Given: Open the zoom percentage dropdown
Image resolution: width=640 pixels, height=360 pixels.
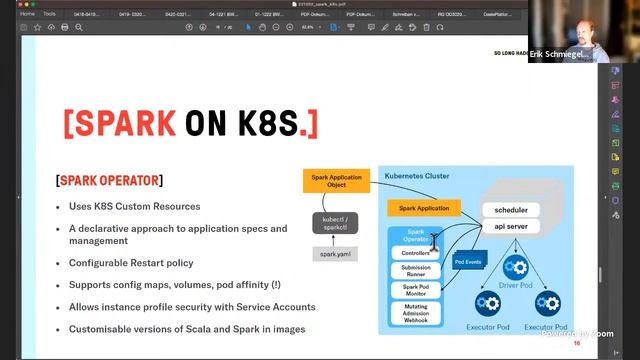Looking at the screenshot, I should [311, 27].
